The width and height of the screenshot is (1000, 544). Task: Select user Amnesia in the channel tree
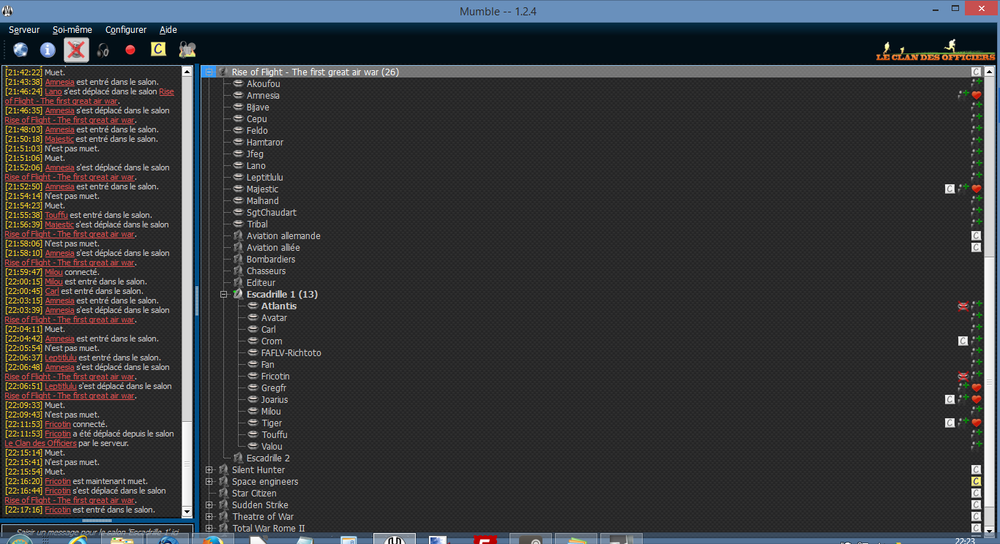pyautogui.click(x=263, y=96)
